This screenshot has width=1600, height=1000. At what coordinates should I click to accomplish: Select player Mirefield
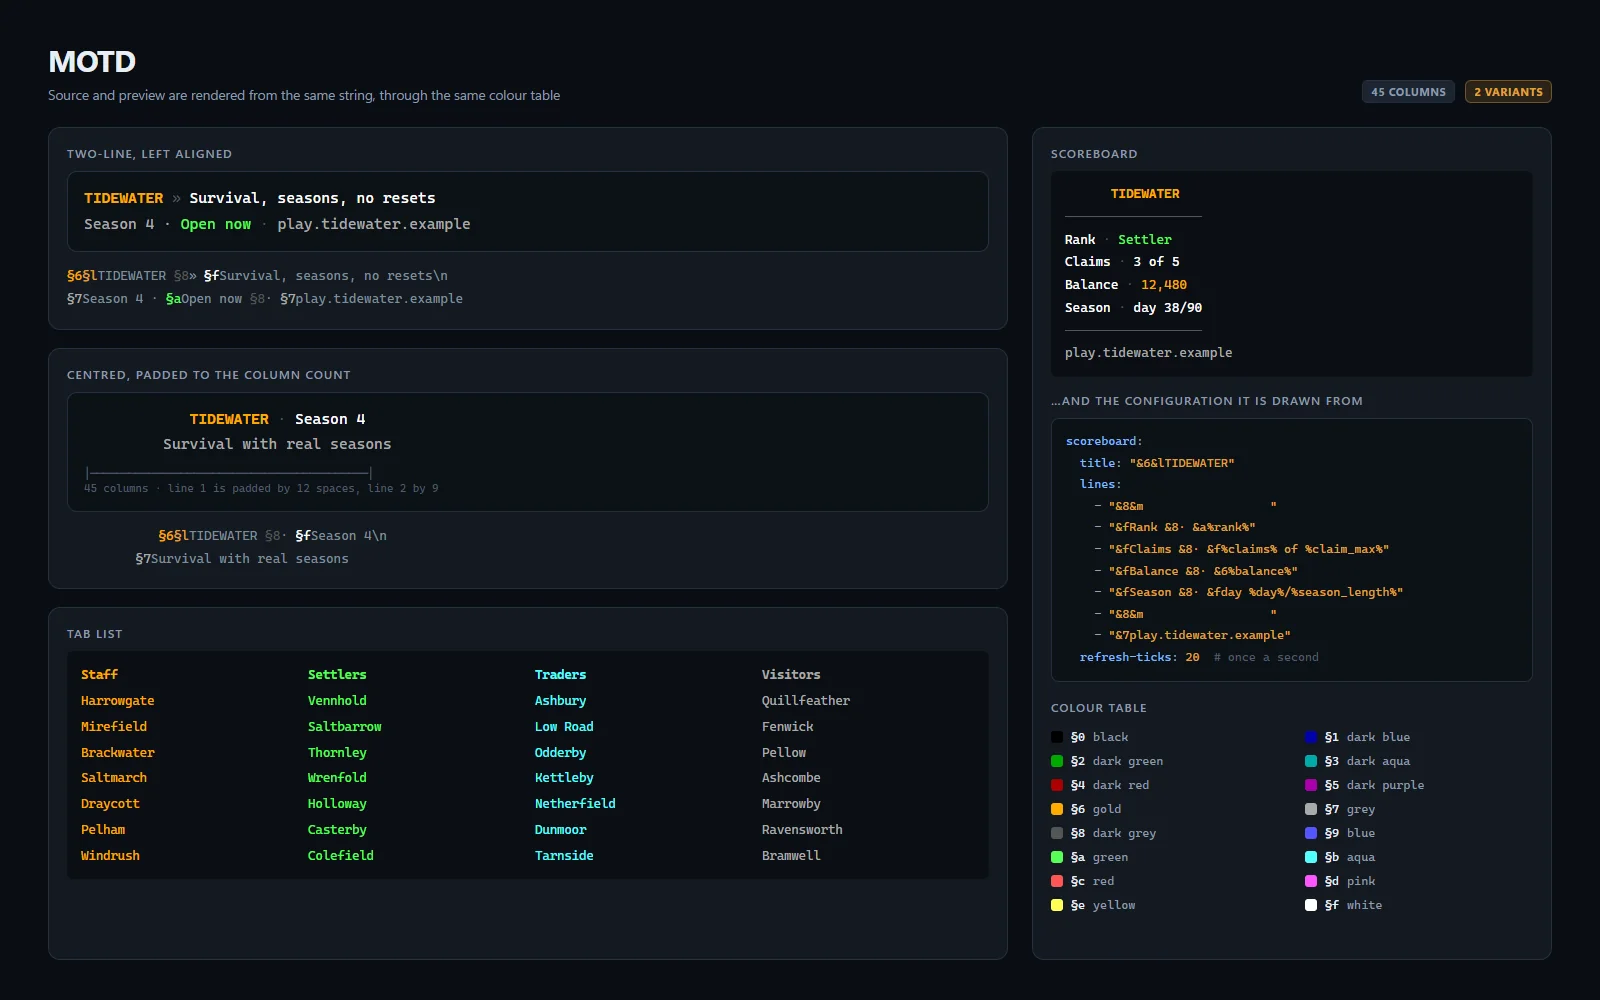click(114, 727)
